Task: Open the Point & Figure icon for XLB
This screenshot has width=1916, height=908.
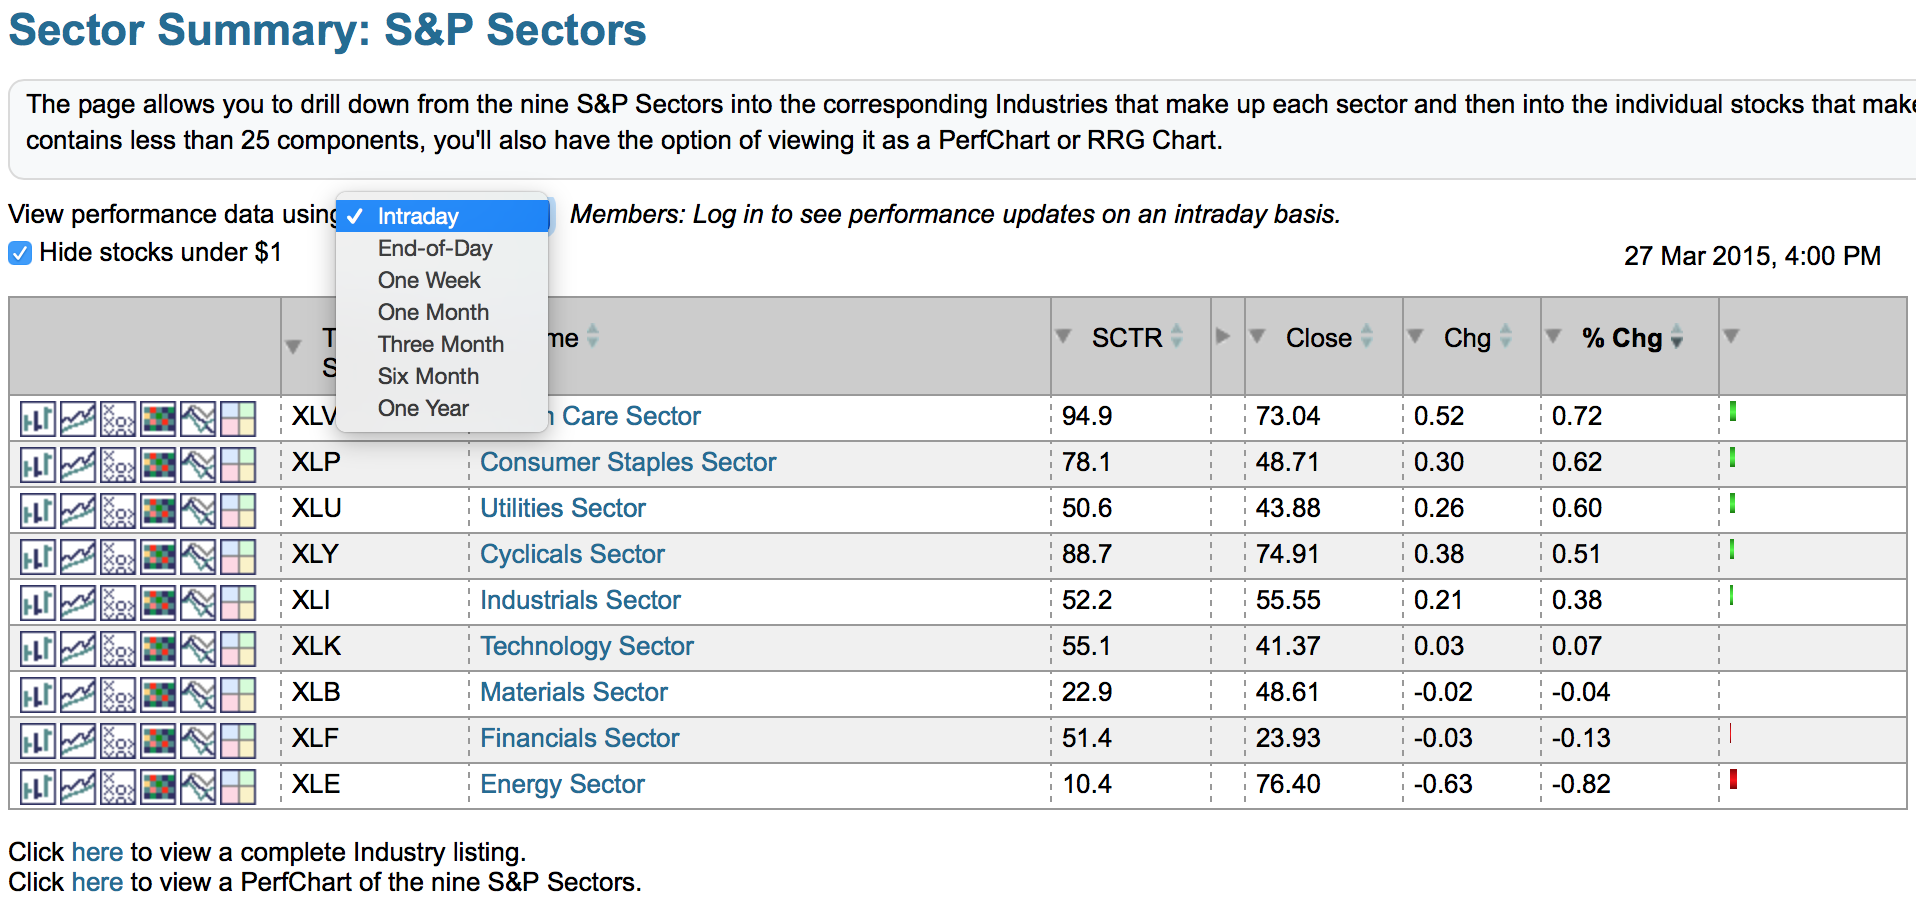Action: point(118,695)
